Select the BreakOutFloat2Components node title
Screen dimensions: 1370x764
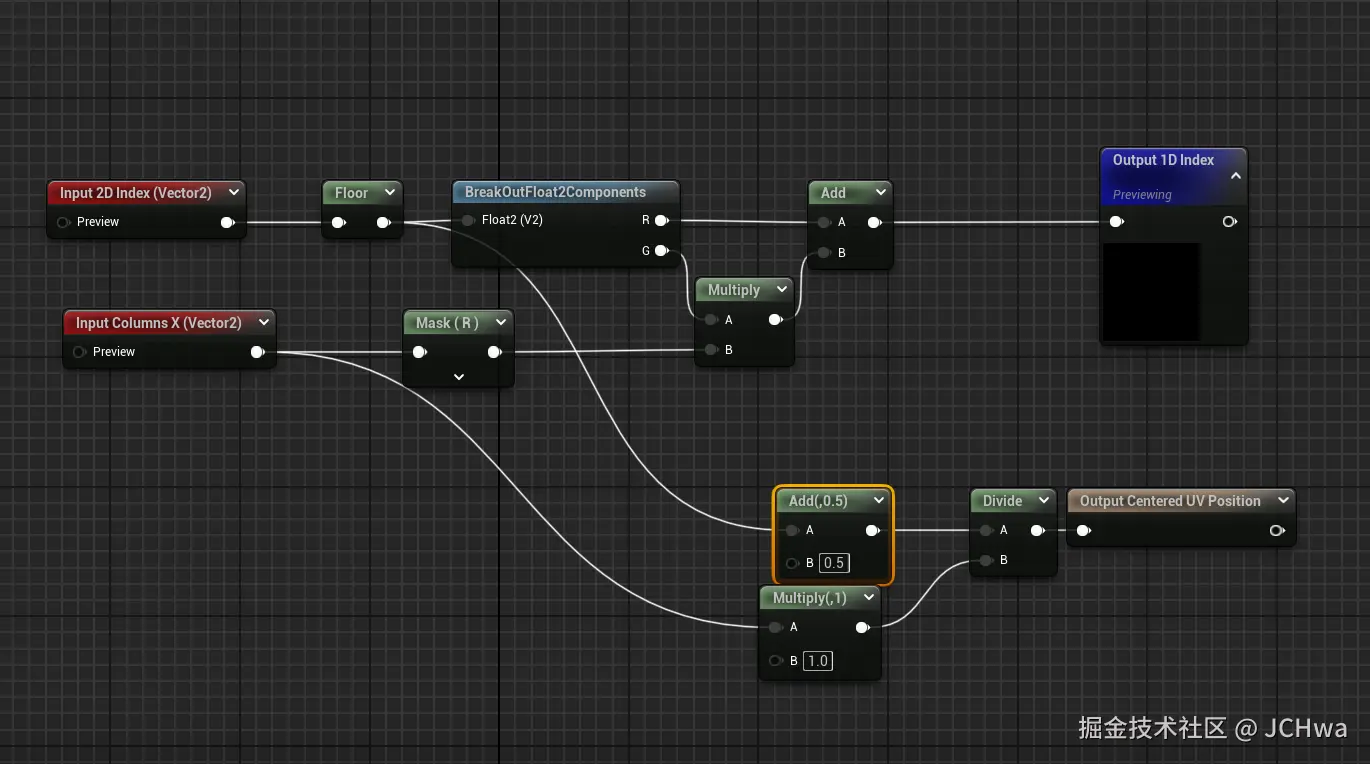tap(555, 192)
